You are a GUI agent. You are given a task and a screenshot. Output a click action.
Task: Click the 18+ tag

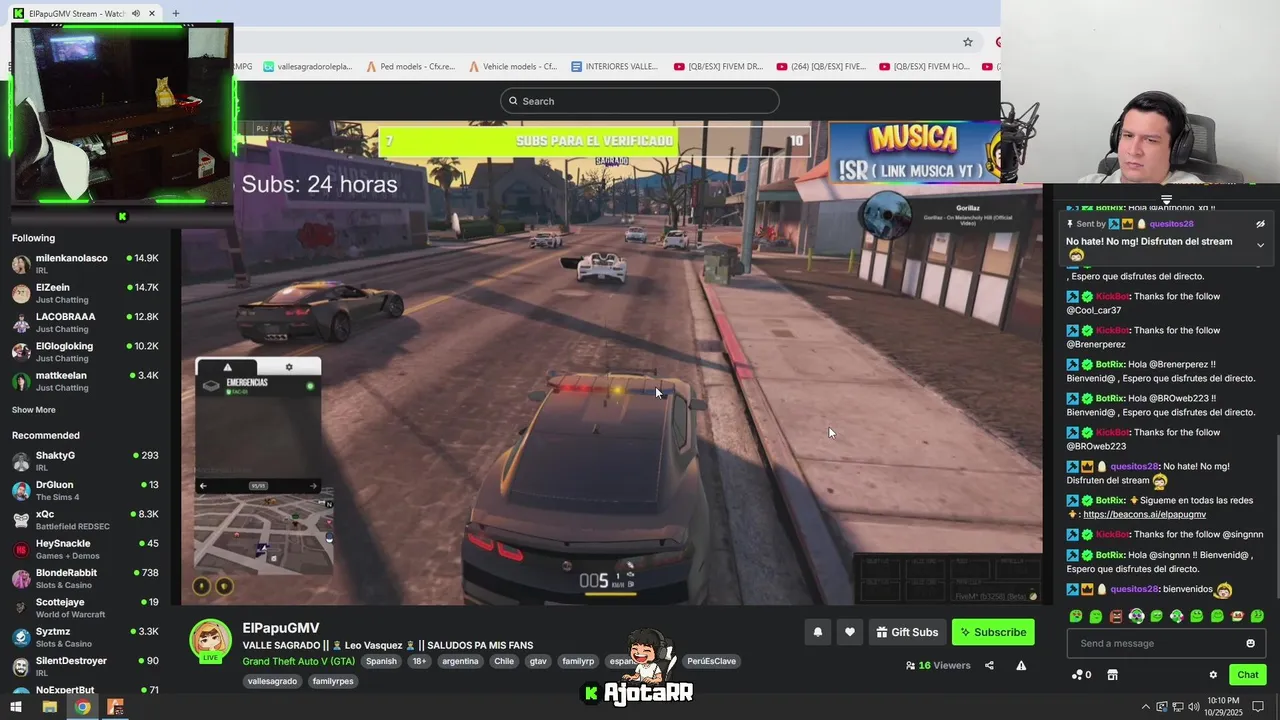[419, 661]
